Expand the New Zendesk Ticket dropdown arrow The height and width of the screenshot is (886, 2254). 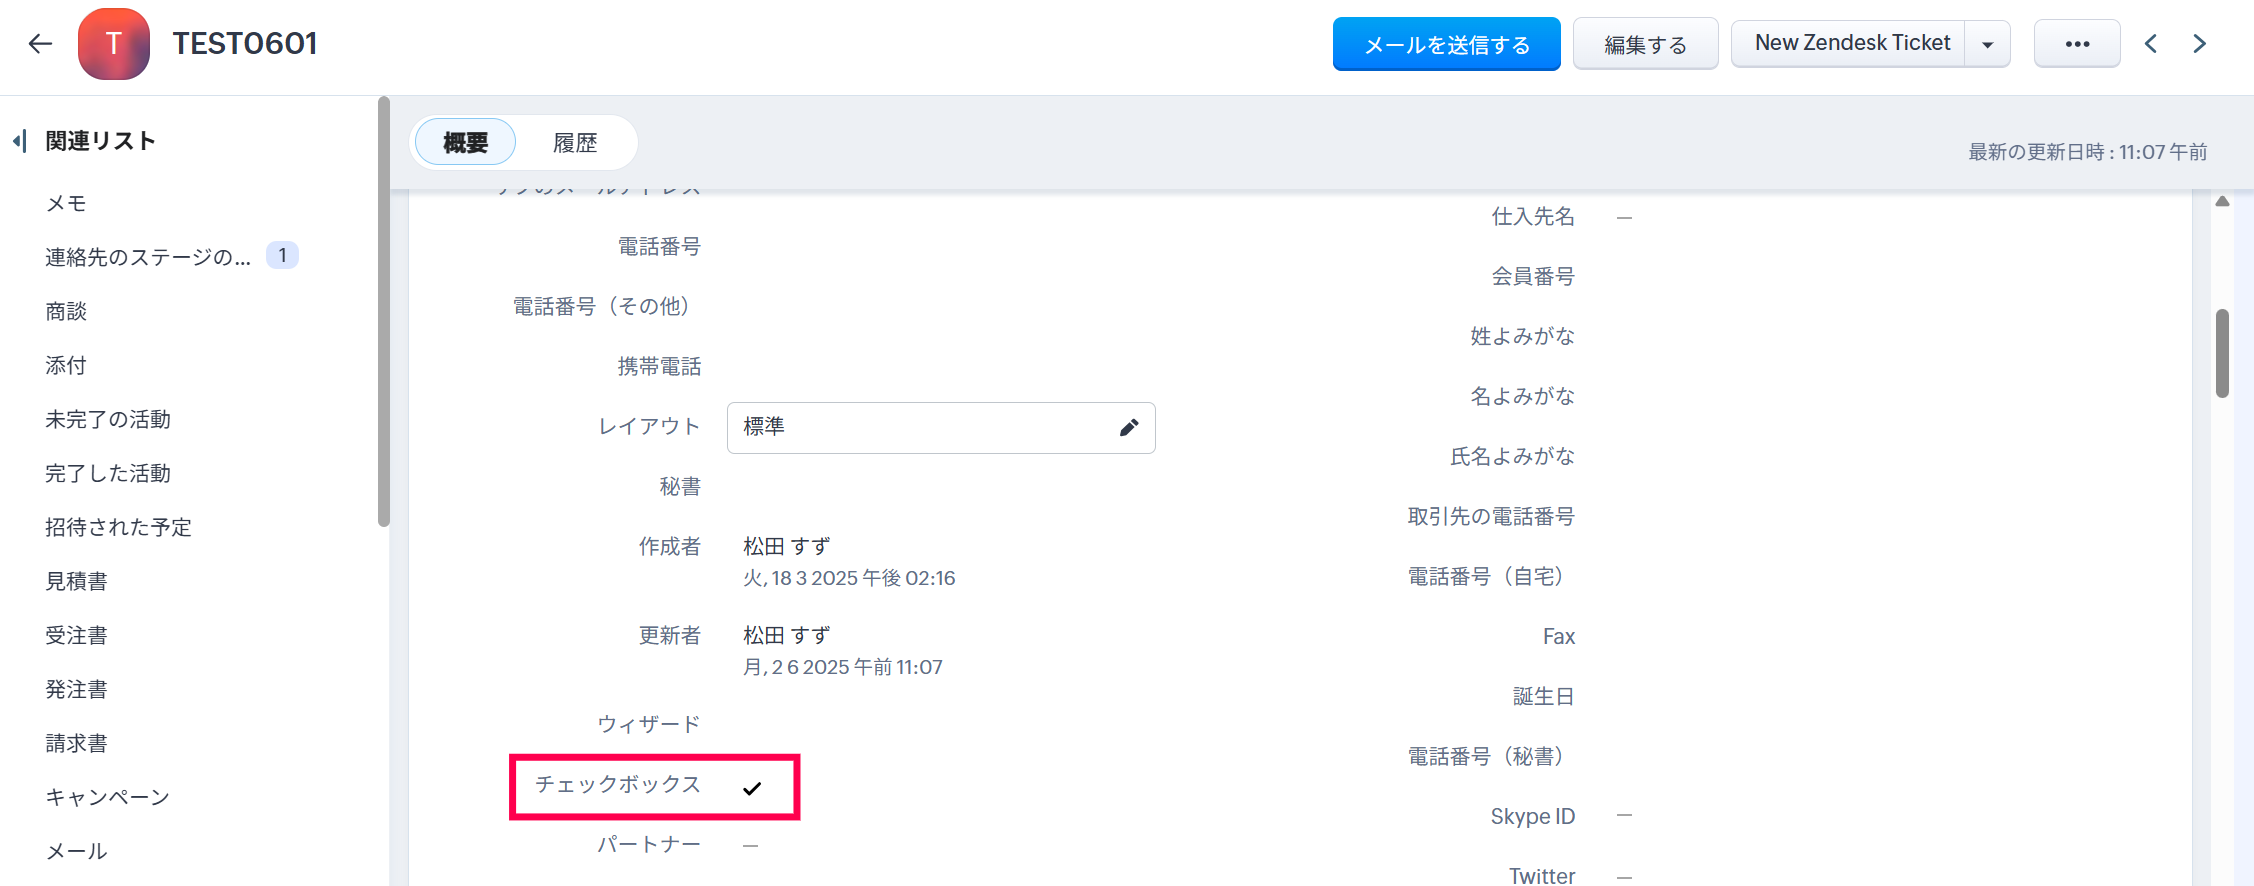(1988, 44)
